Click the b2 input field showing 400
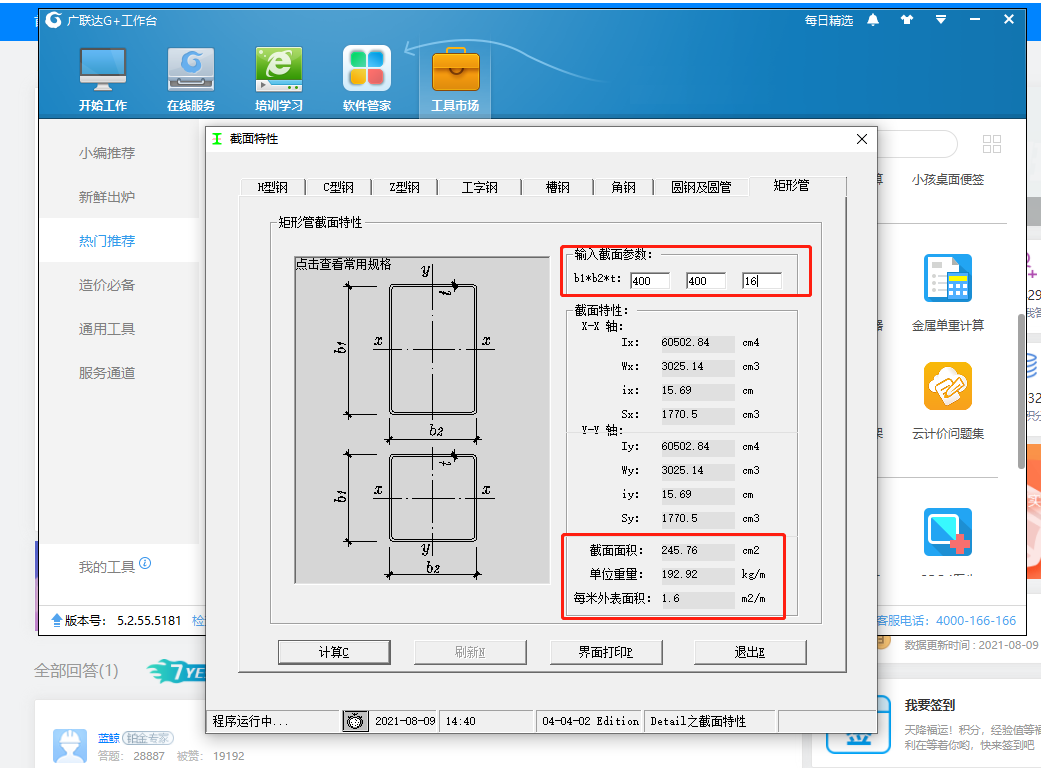 tap(706, 281)
